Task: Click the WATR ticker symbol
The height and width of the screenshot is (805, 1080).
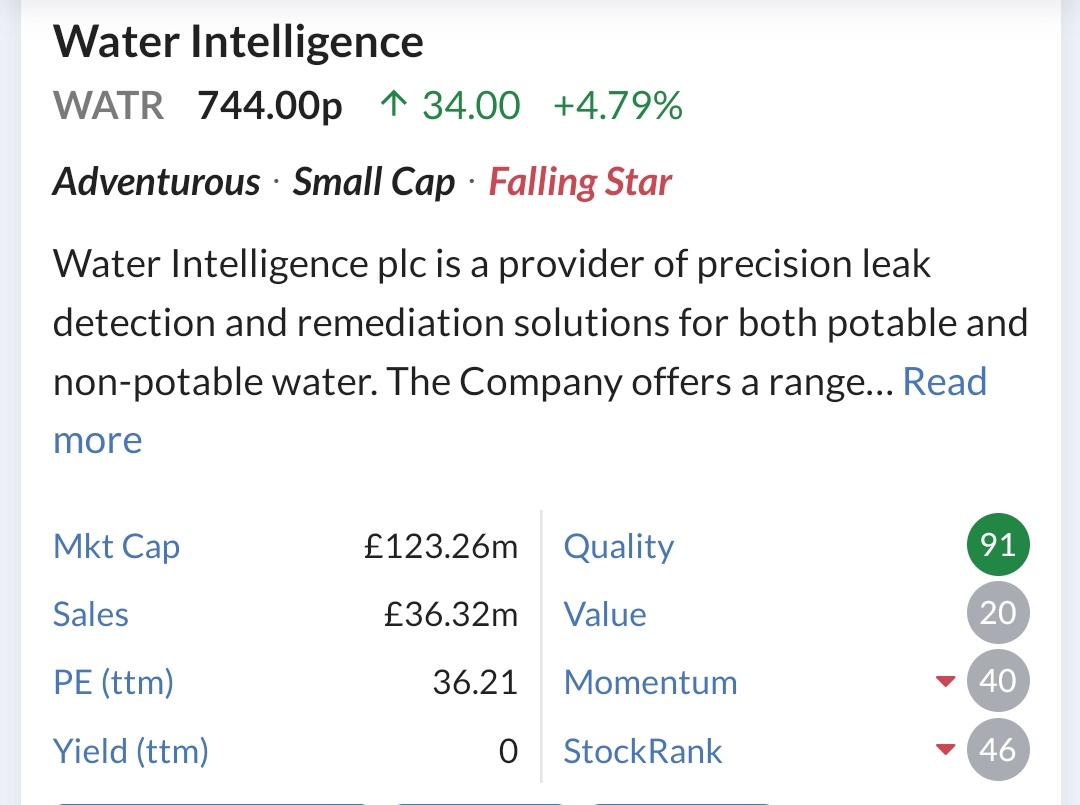Action: click(x=109, y=105)
